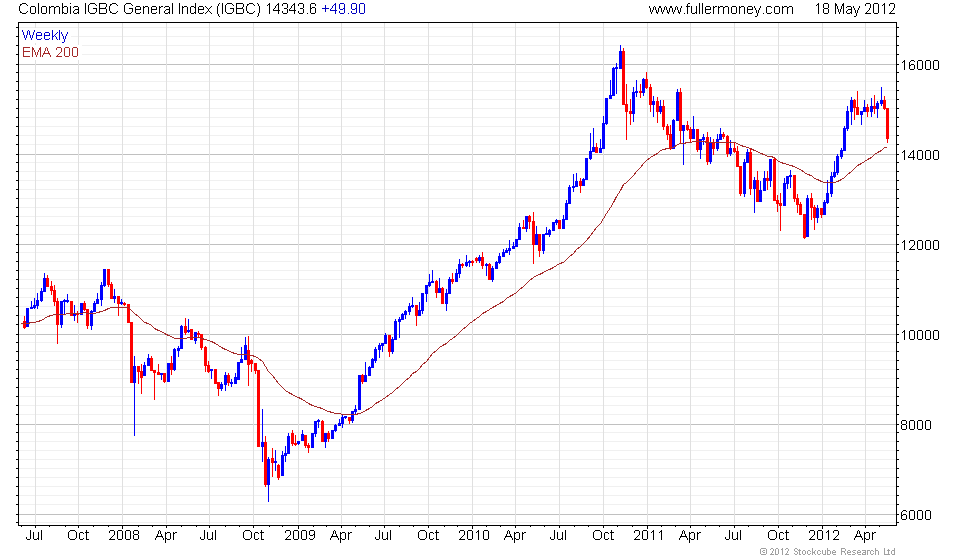
Task: Click the 2011 x-axis label
Action: (648, 536)
